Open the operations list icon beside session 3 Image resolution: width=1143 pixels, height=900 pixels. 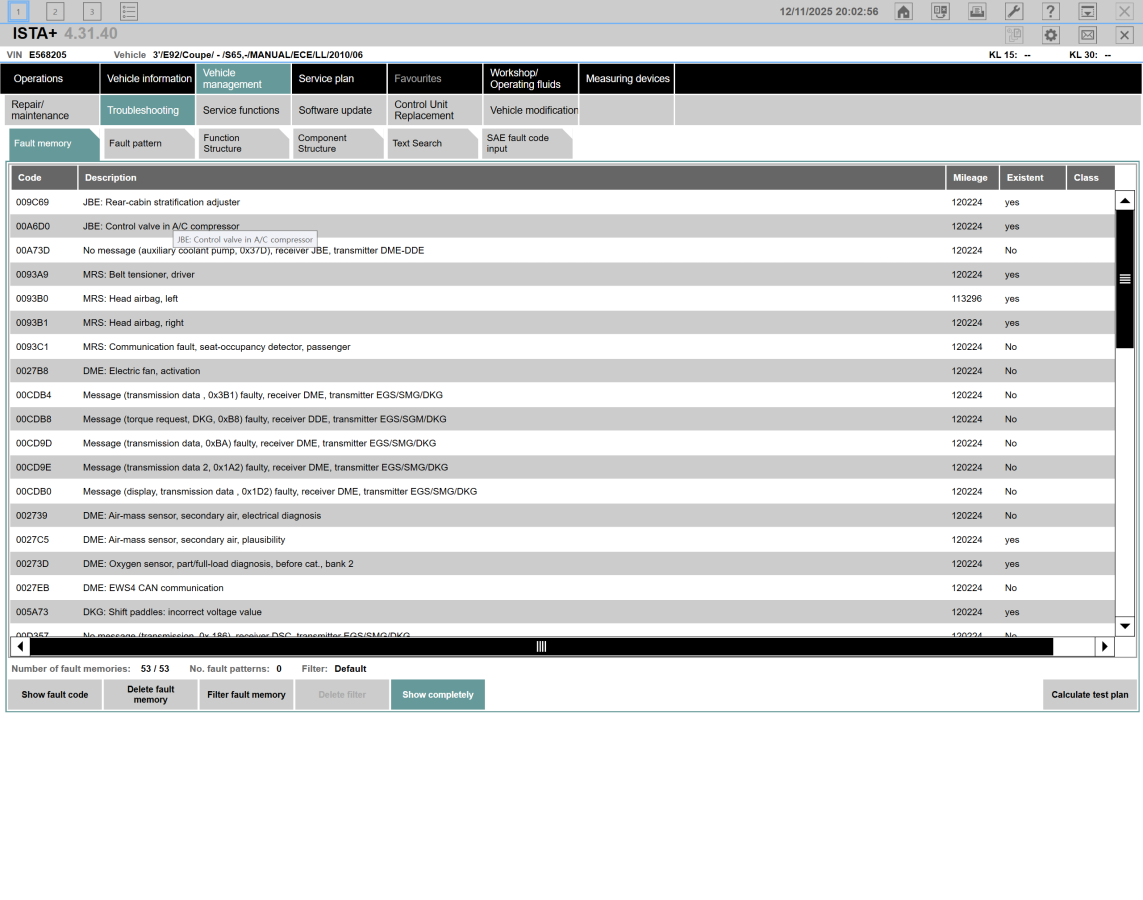[x=128, y=12]
